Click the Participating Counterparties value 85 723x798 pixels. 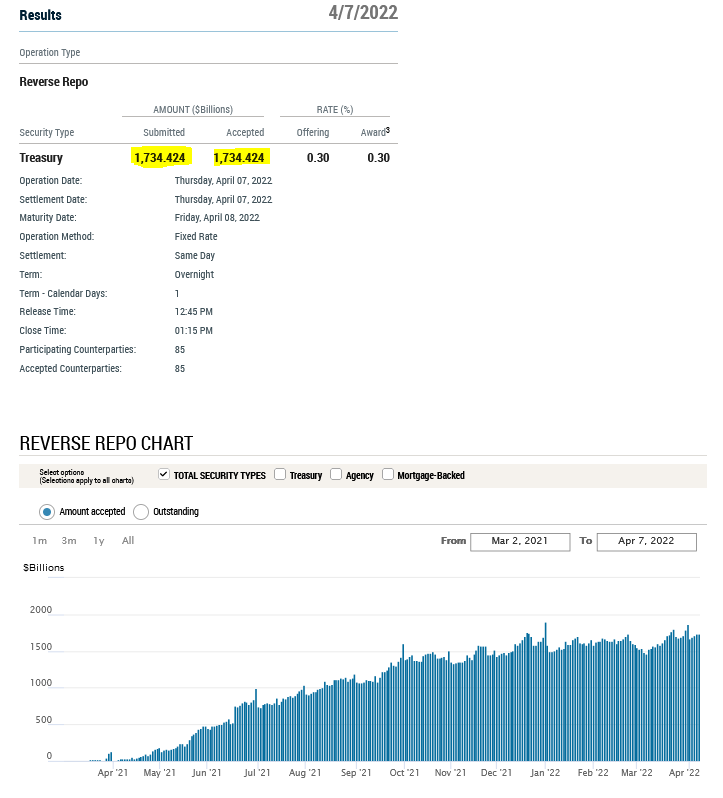[180, 350]
